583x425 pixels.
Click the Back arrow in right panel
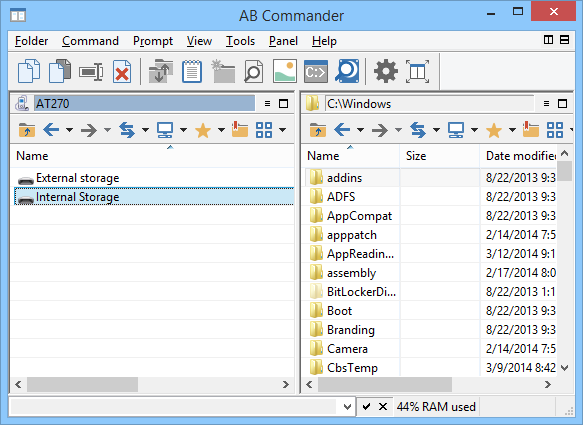click(x=342, y=130)
